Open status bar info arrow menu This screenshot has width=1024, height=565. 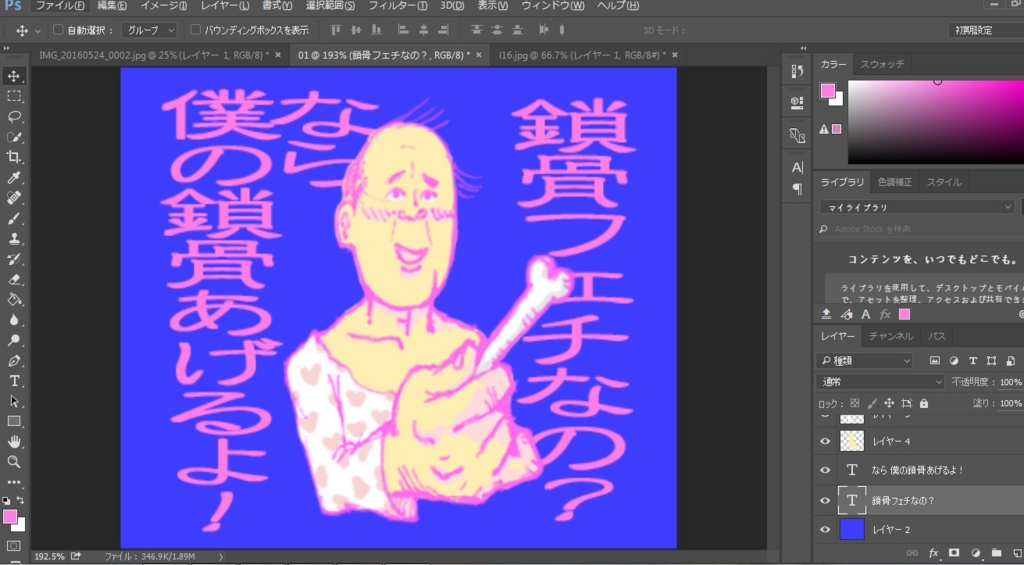pyautogui.click(x=221, y=557)
